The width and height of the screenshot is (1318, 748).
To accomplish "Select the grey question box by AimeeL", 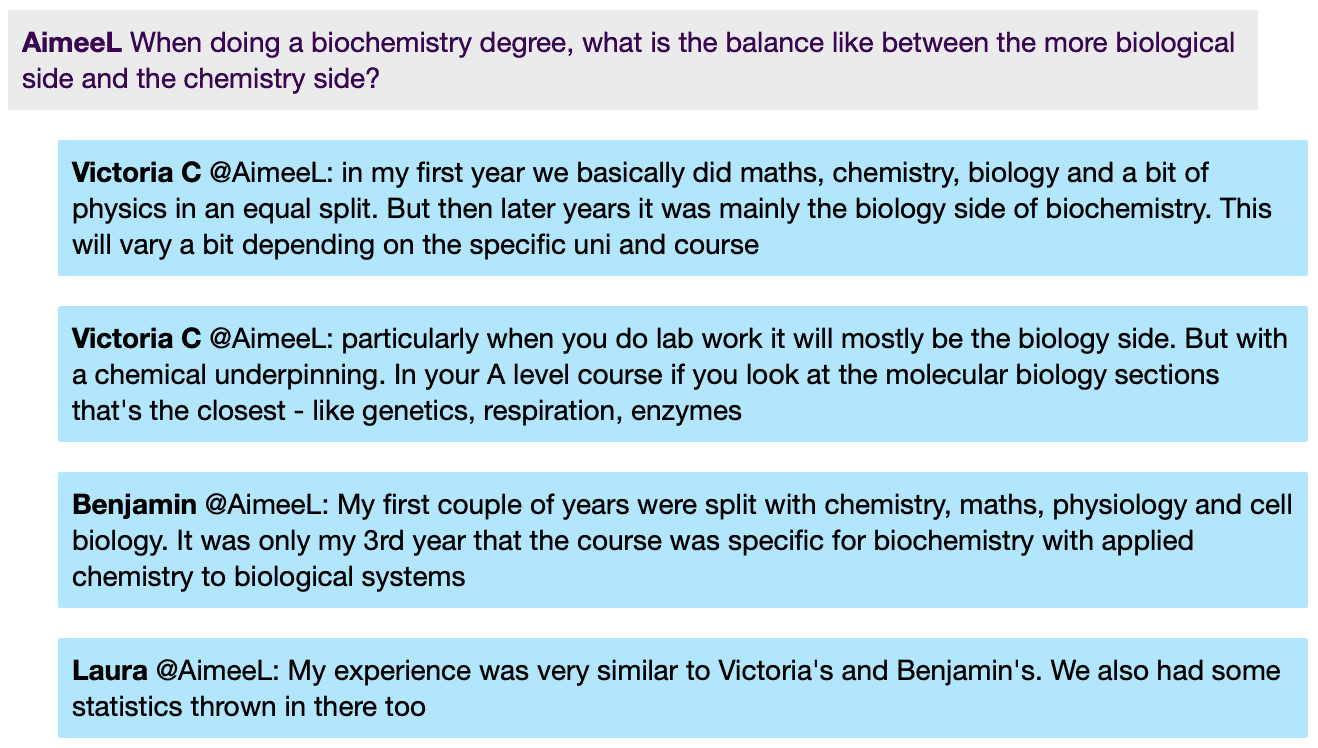I will coord(632,60).
